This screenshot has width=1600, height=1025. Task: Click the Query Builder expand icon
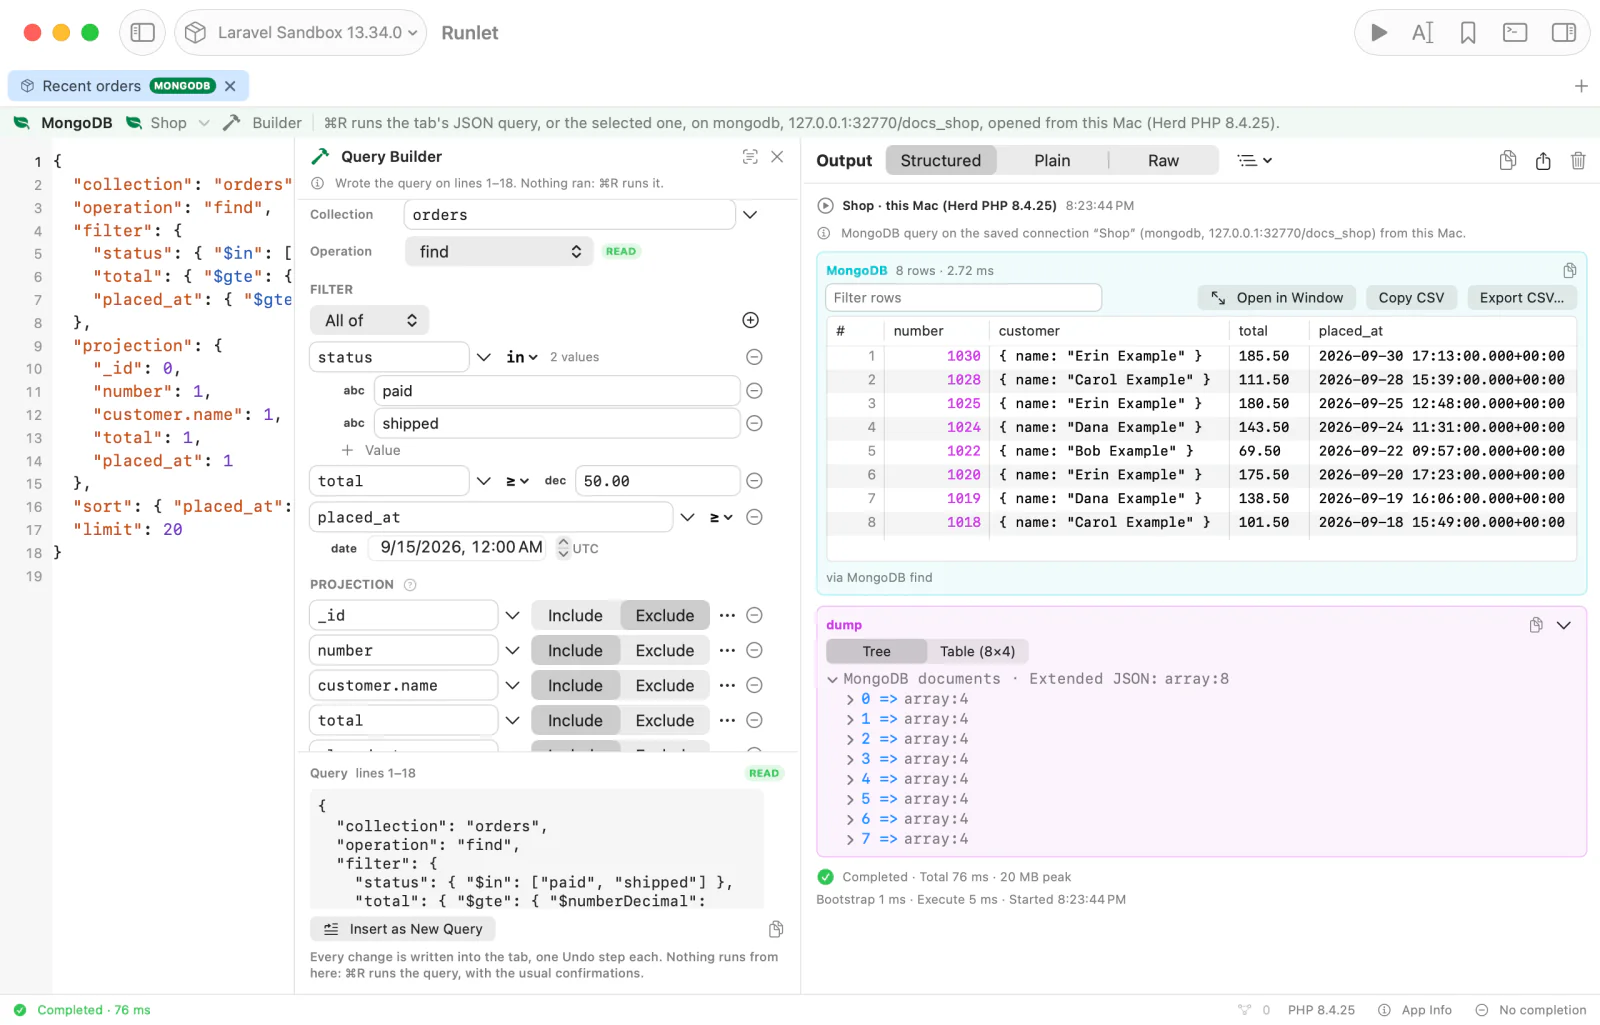click(x=750, y=157)
